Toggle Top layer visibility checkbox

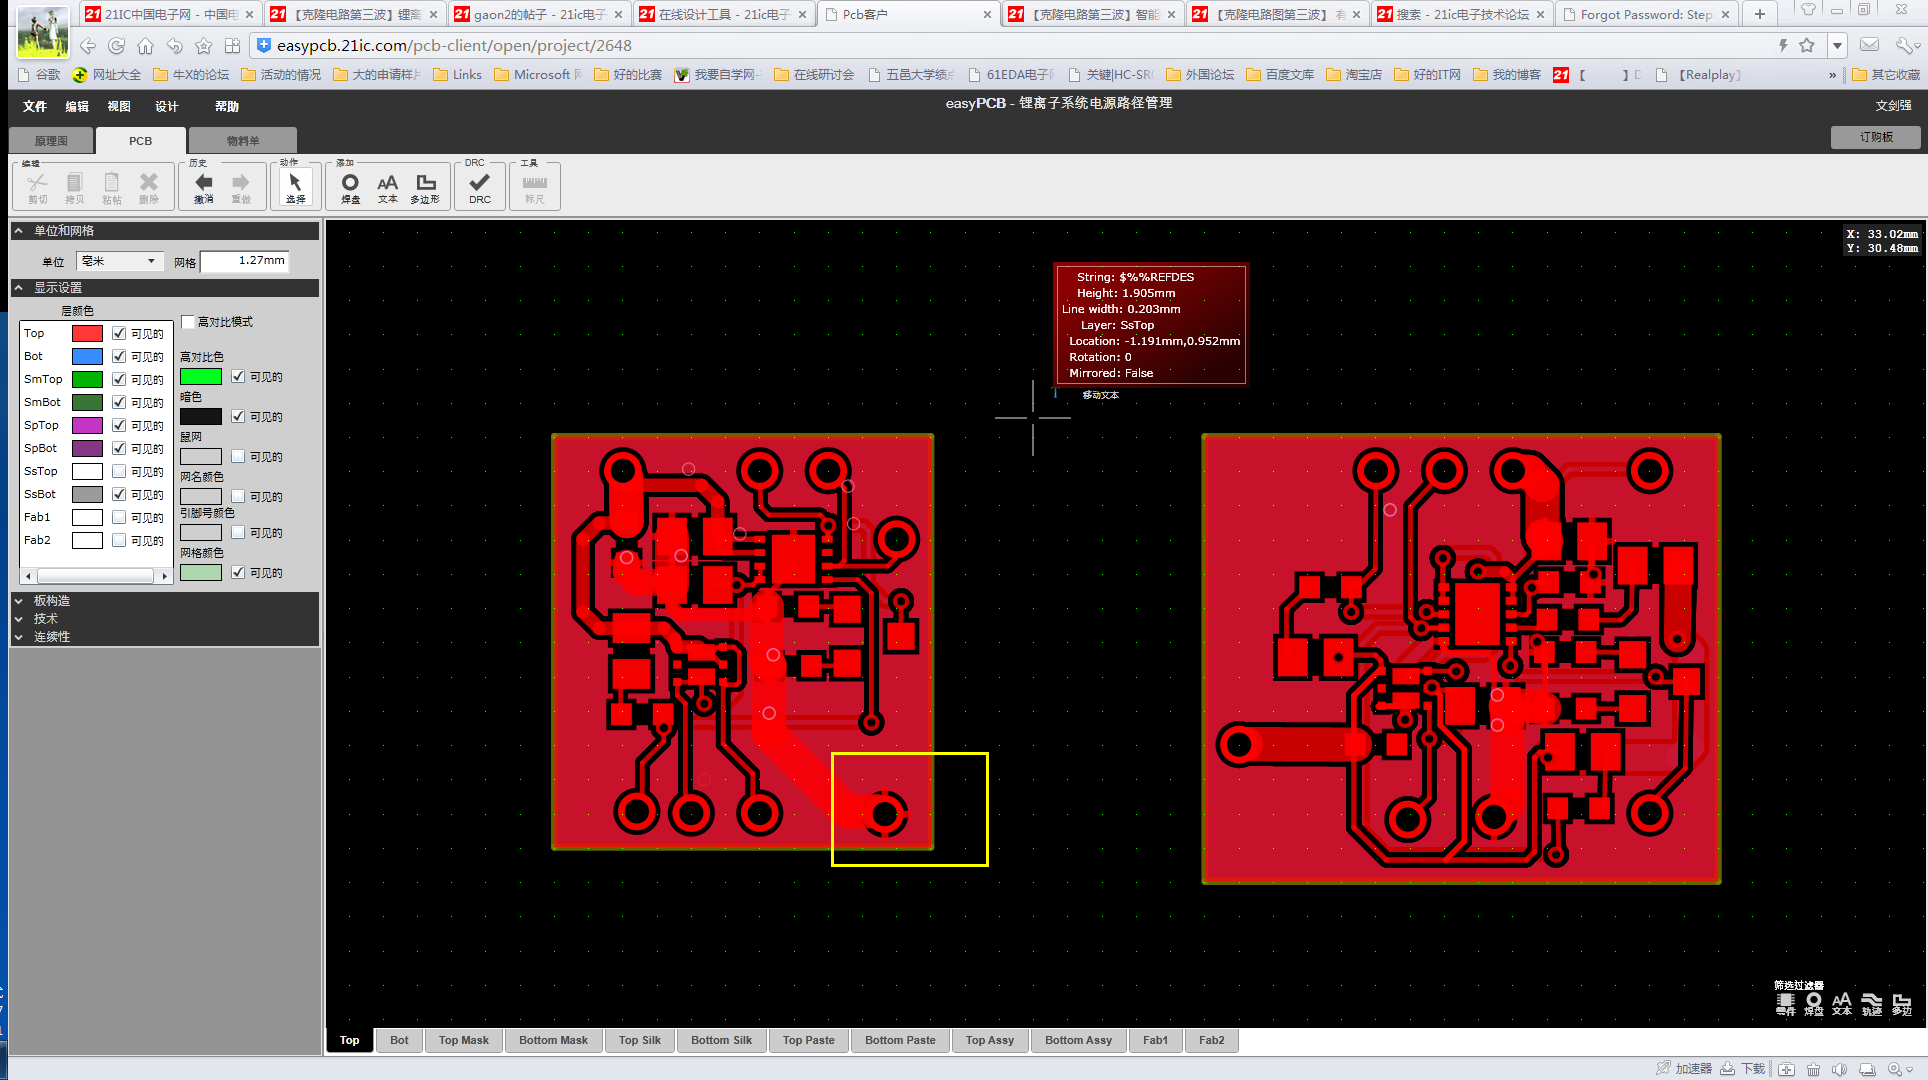pyautogui.click(x=119, y=333)
